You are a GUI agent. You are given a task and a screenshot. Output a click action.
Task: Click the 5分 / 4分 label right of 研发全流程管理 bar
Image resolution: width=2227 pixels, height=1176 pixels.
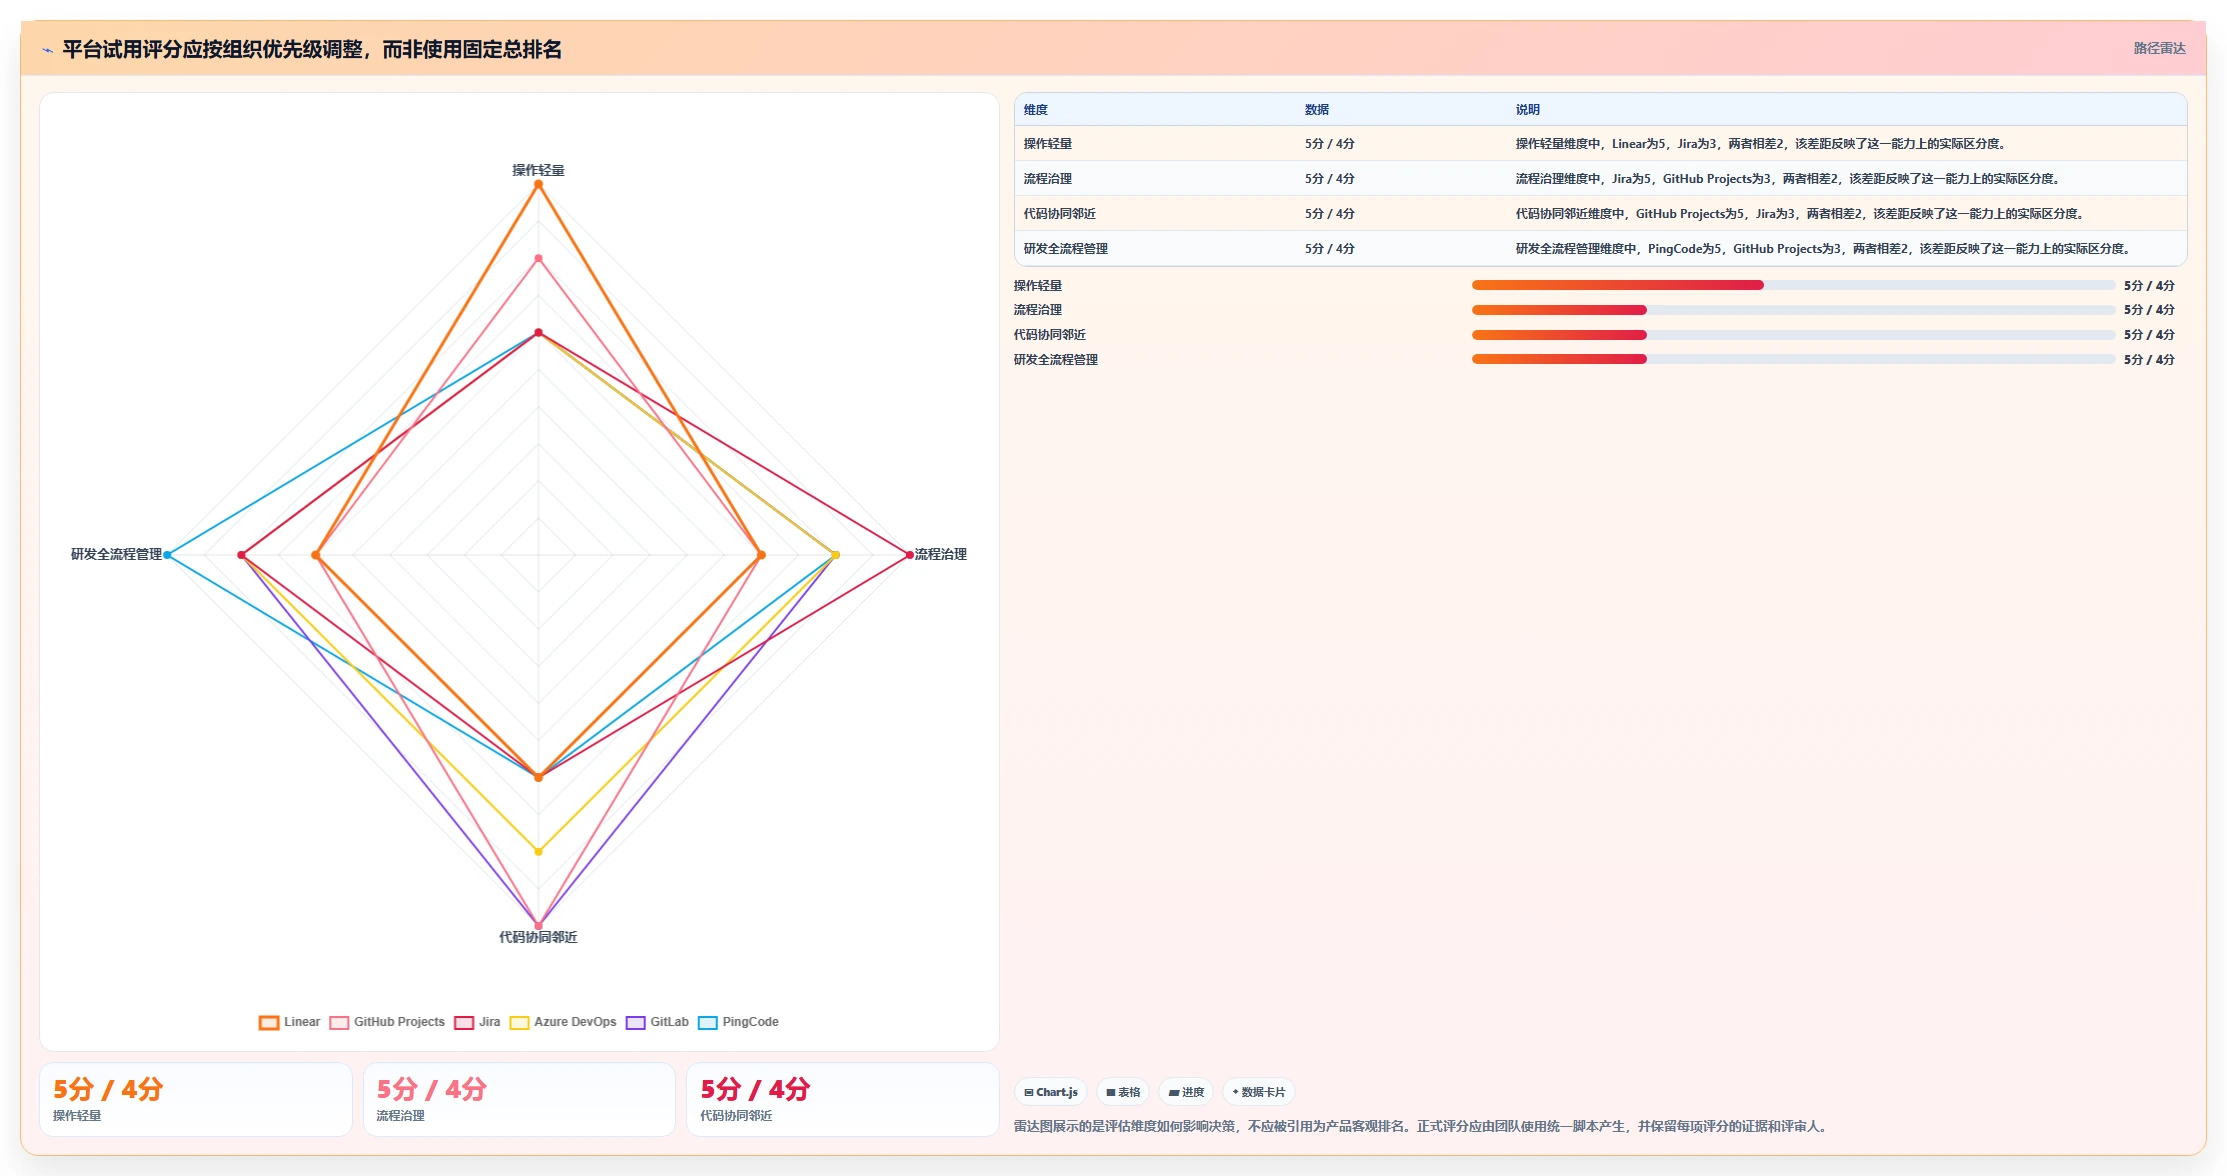2149,360
